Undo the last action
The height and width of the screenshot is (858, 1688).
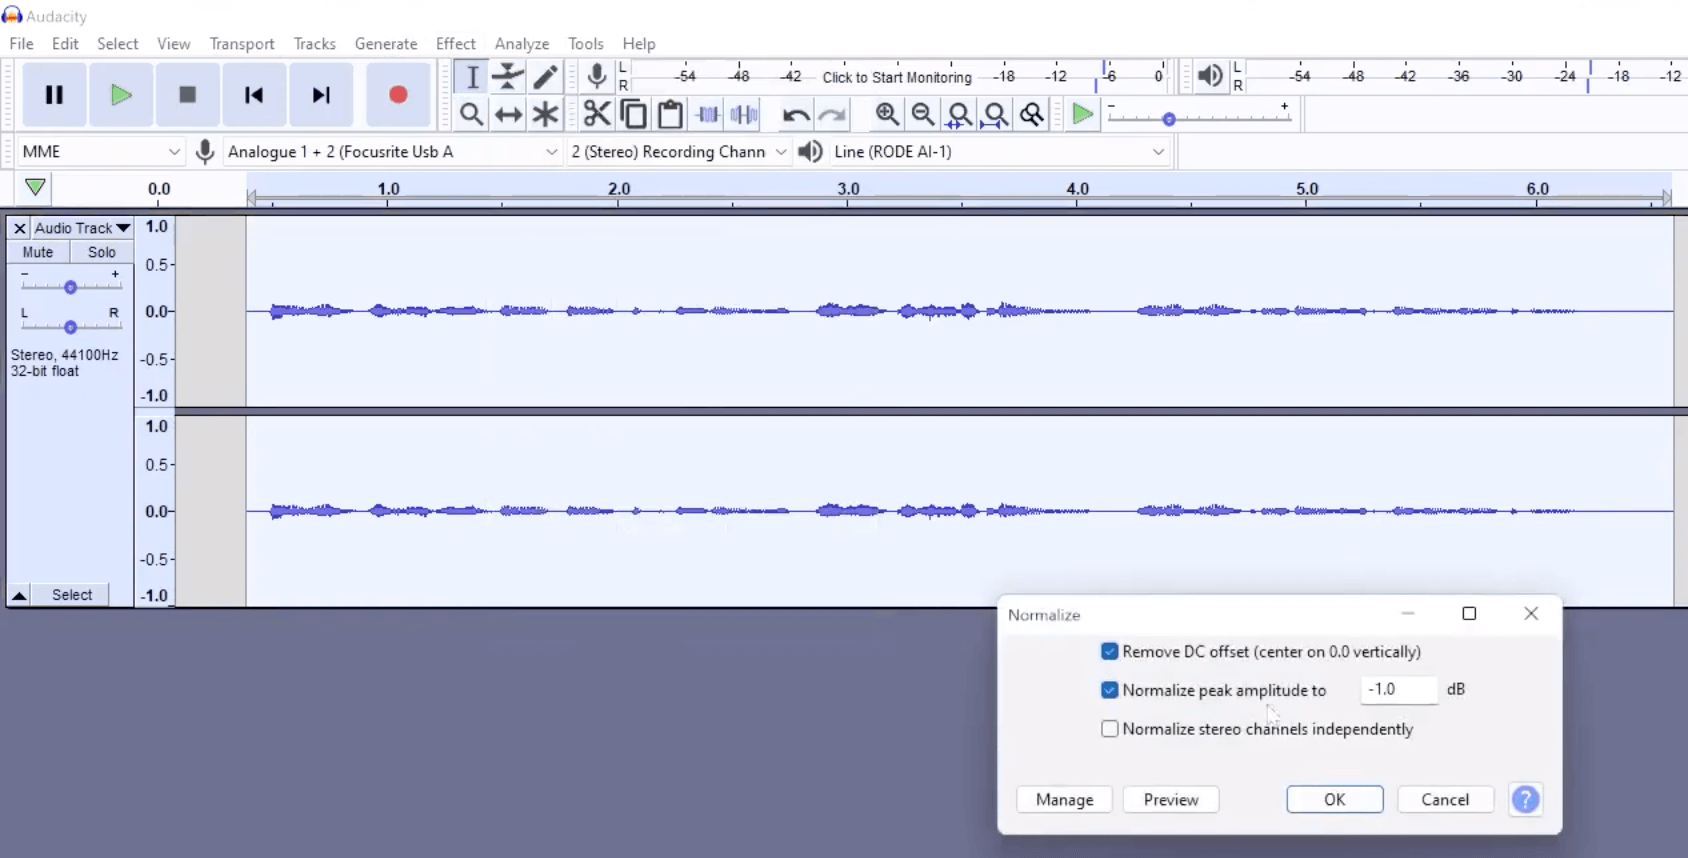[796, 115]
